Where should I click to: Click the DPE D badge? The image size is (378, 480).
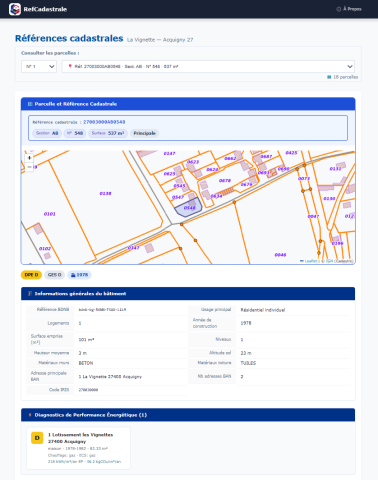coord(31,275)
